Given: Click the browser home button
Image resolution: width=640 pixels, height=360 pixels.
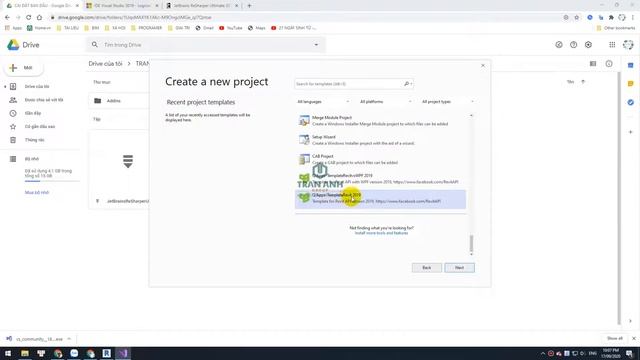Looking at the screenshot, I should coord(39,18).
